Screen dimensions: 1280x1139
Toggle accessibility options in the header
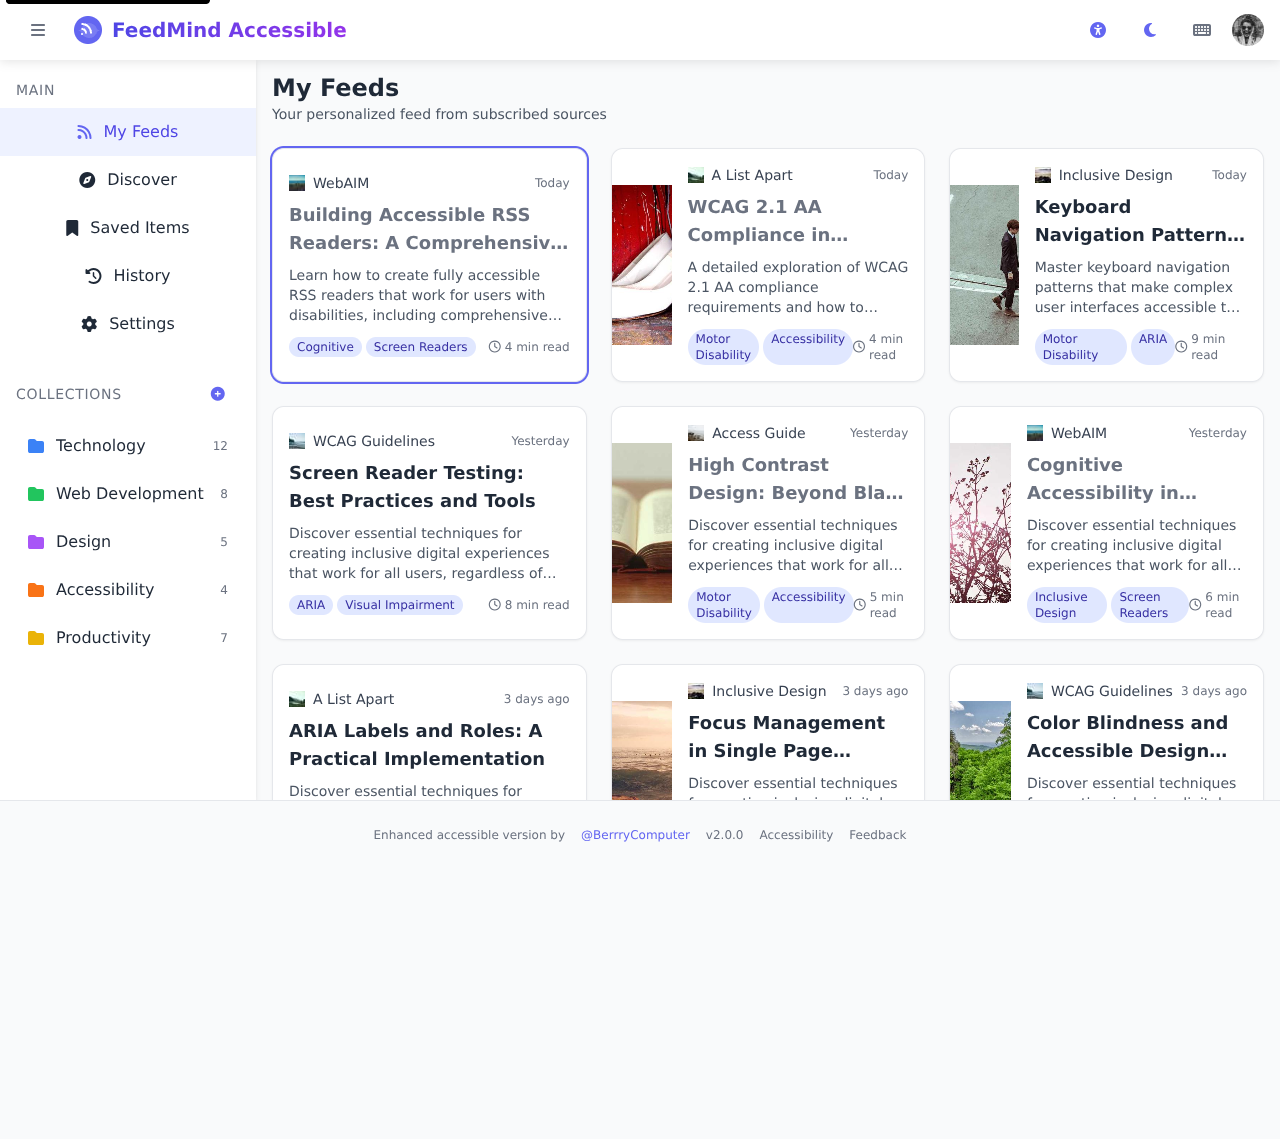click(1096, 29)
